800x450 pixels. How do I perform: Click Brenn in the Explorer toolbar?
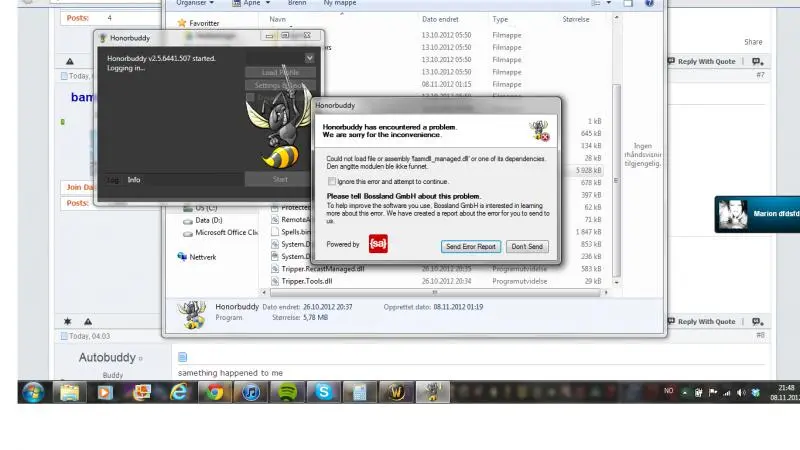coord(297,3)
